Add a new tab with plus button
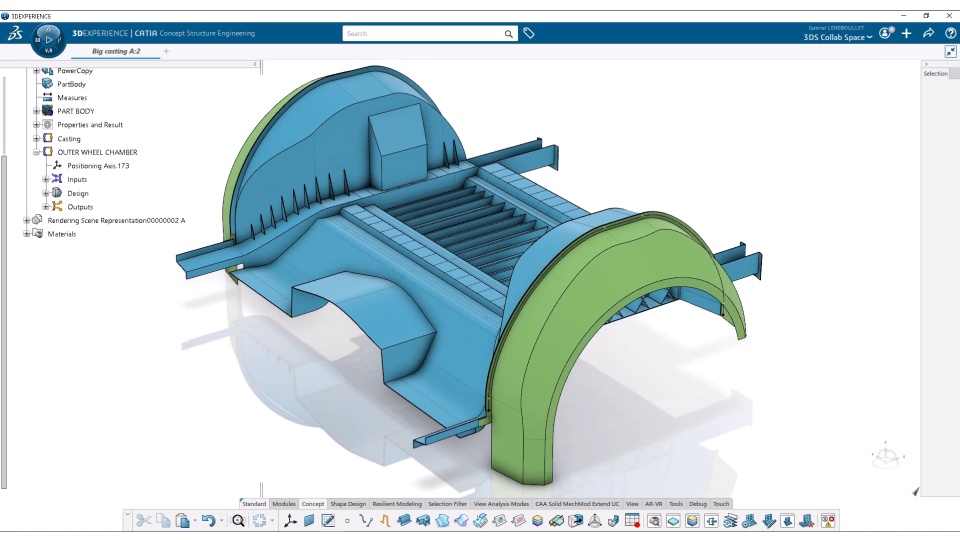Screen dimensions: 960x540 (x=166, y=51)
